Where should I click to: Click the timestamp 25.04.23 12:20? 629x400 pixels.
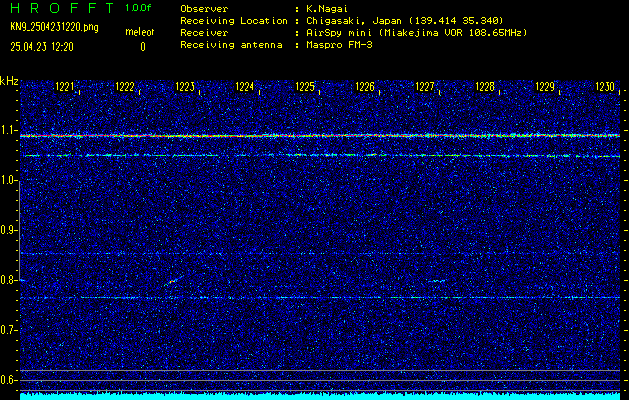coord(42,47)
